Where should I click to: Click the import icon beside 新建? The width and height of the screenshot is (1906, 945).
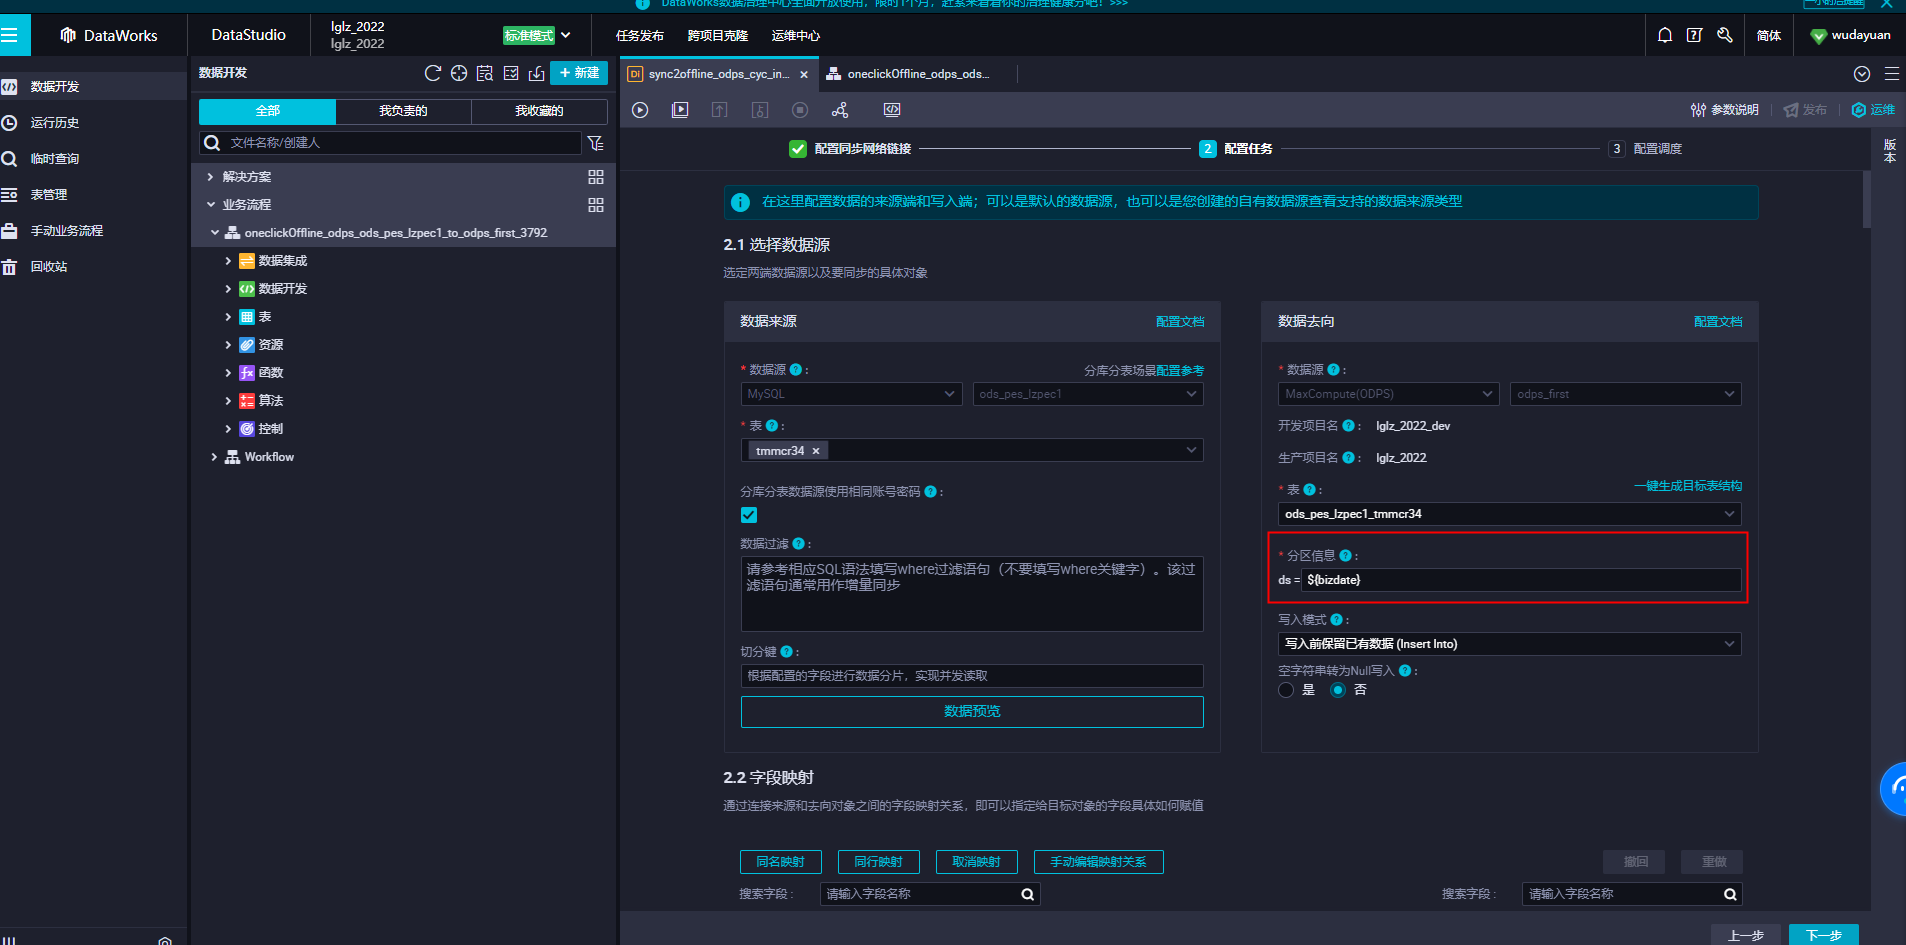coord(537,73)
